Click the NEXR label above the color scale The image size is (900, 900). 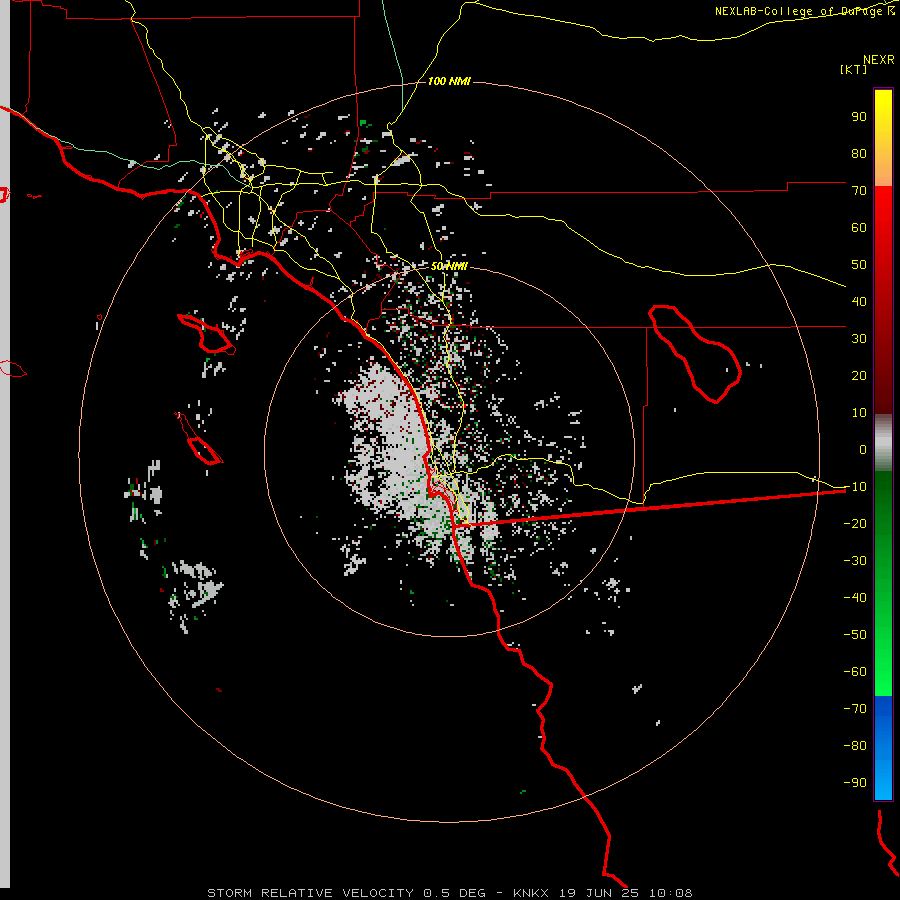tap(879, 60)
